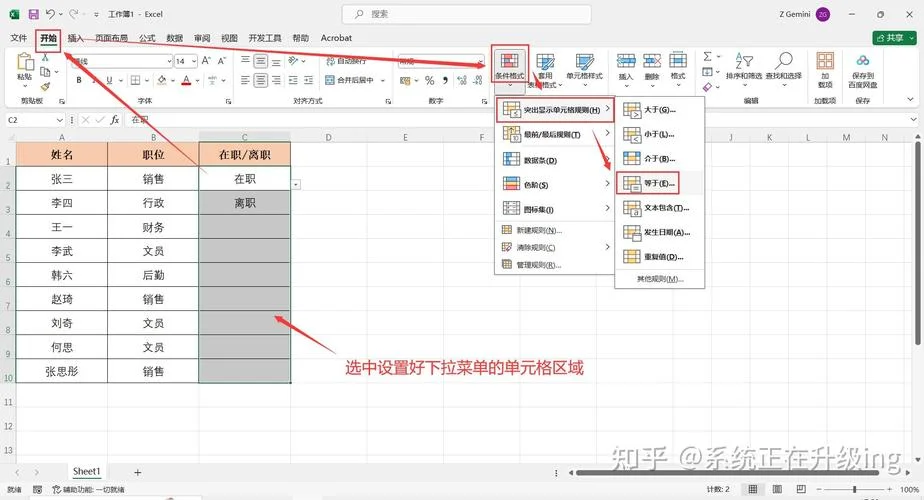Open the Sheet1 worksheet tab
Viewport: 924px width, 500px height.
coord(87,472)
